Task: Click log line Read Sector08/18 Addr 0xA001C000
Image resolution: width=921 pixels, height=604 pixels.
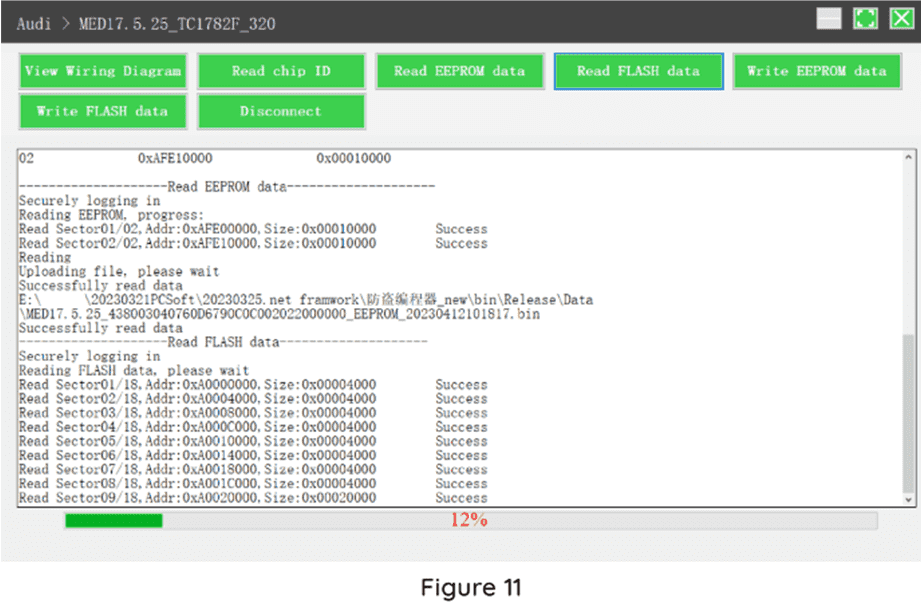Action: click(253, 484)
